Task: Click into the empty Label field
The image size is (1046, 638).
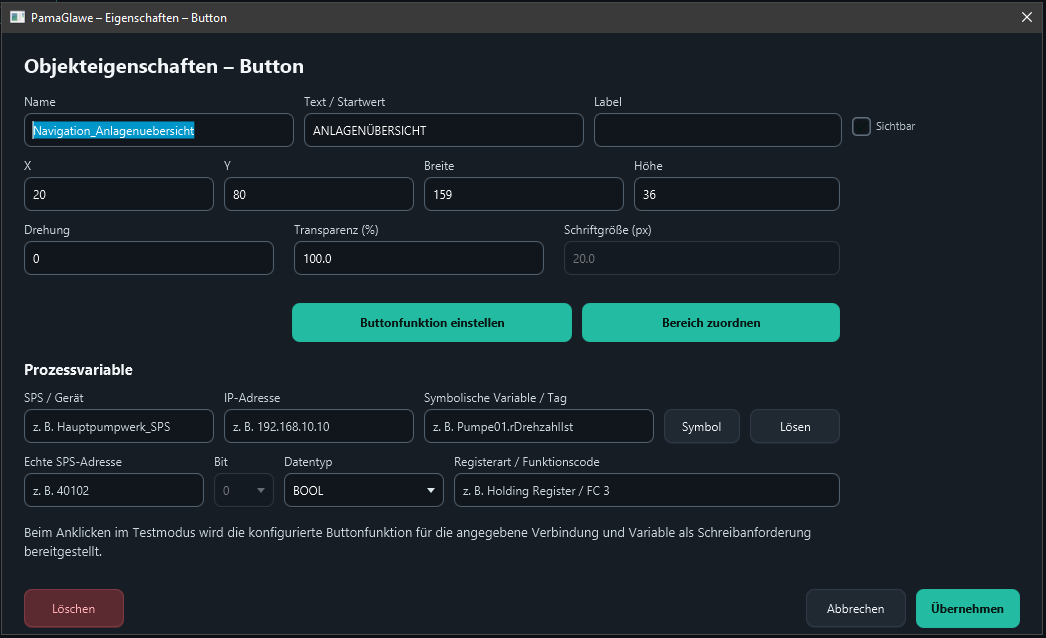Action: (718, 130)
